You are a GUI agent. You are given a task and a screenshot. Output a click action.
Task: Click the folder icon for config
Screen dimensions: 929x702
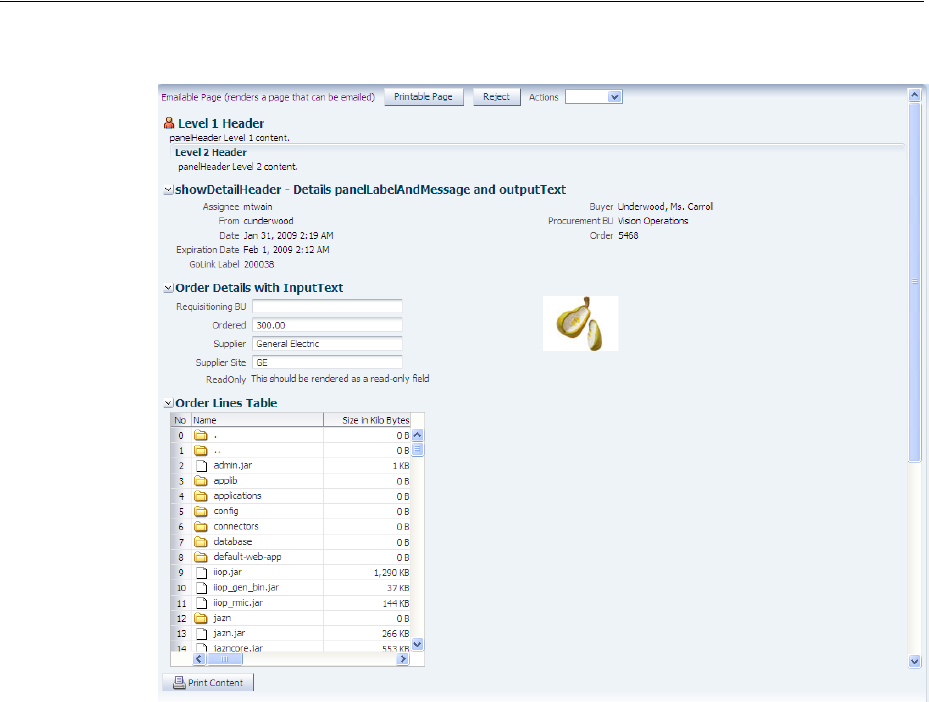tap(201, 511)
